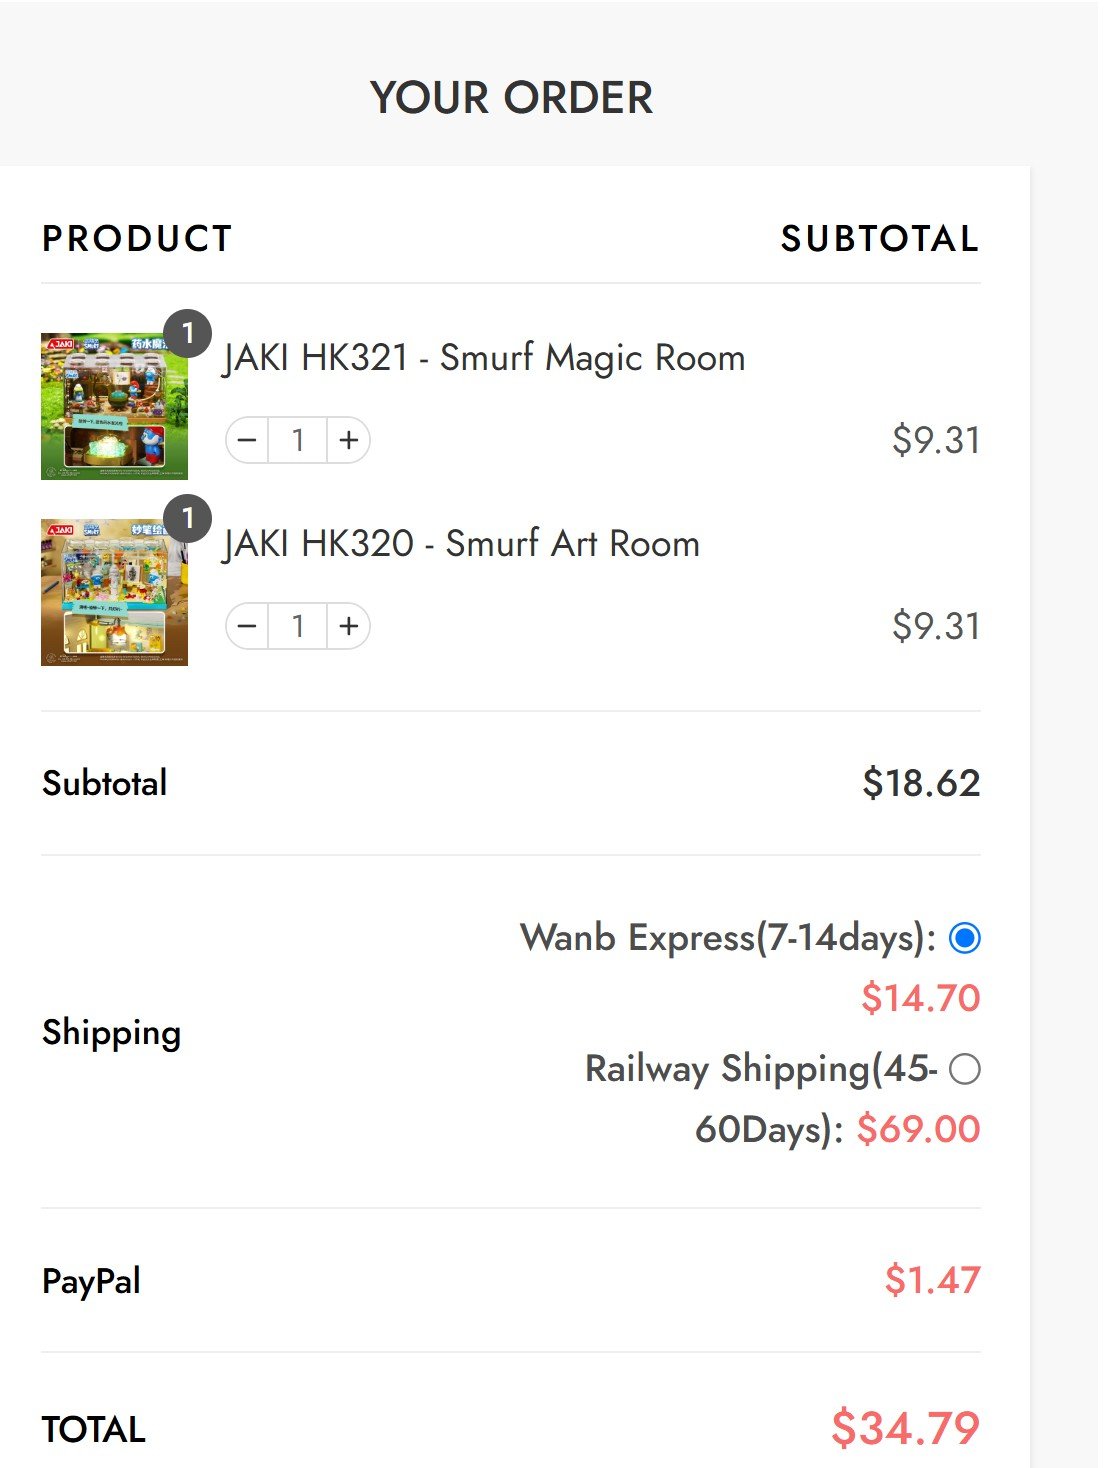The width and height of the screenshot is (1105, 1468).
Task: Click the $34.79 total amount
Action: pyautogui.click(x=905, y=1427)
